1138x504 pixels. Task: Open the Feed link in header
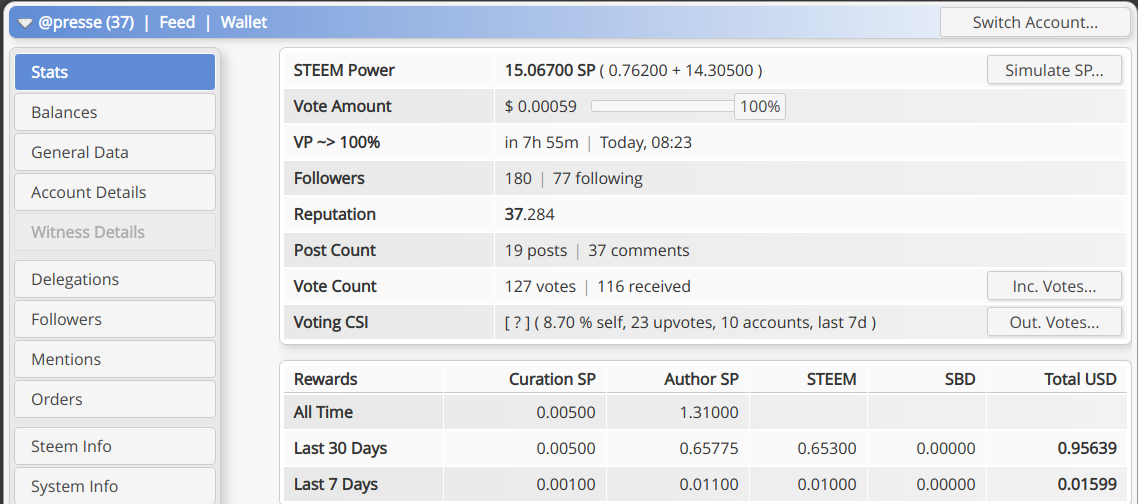(x=177, y=23)
